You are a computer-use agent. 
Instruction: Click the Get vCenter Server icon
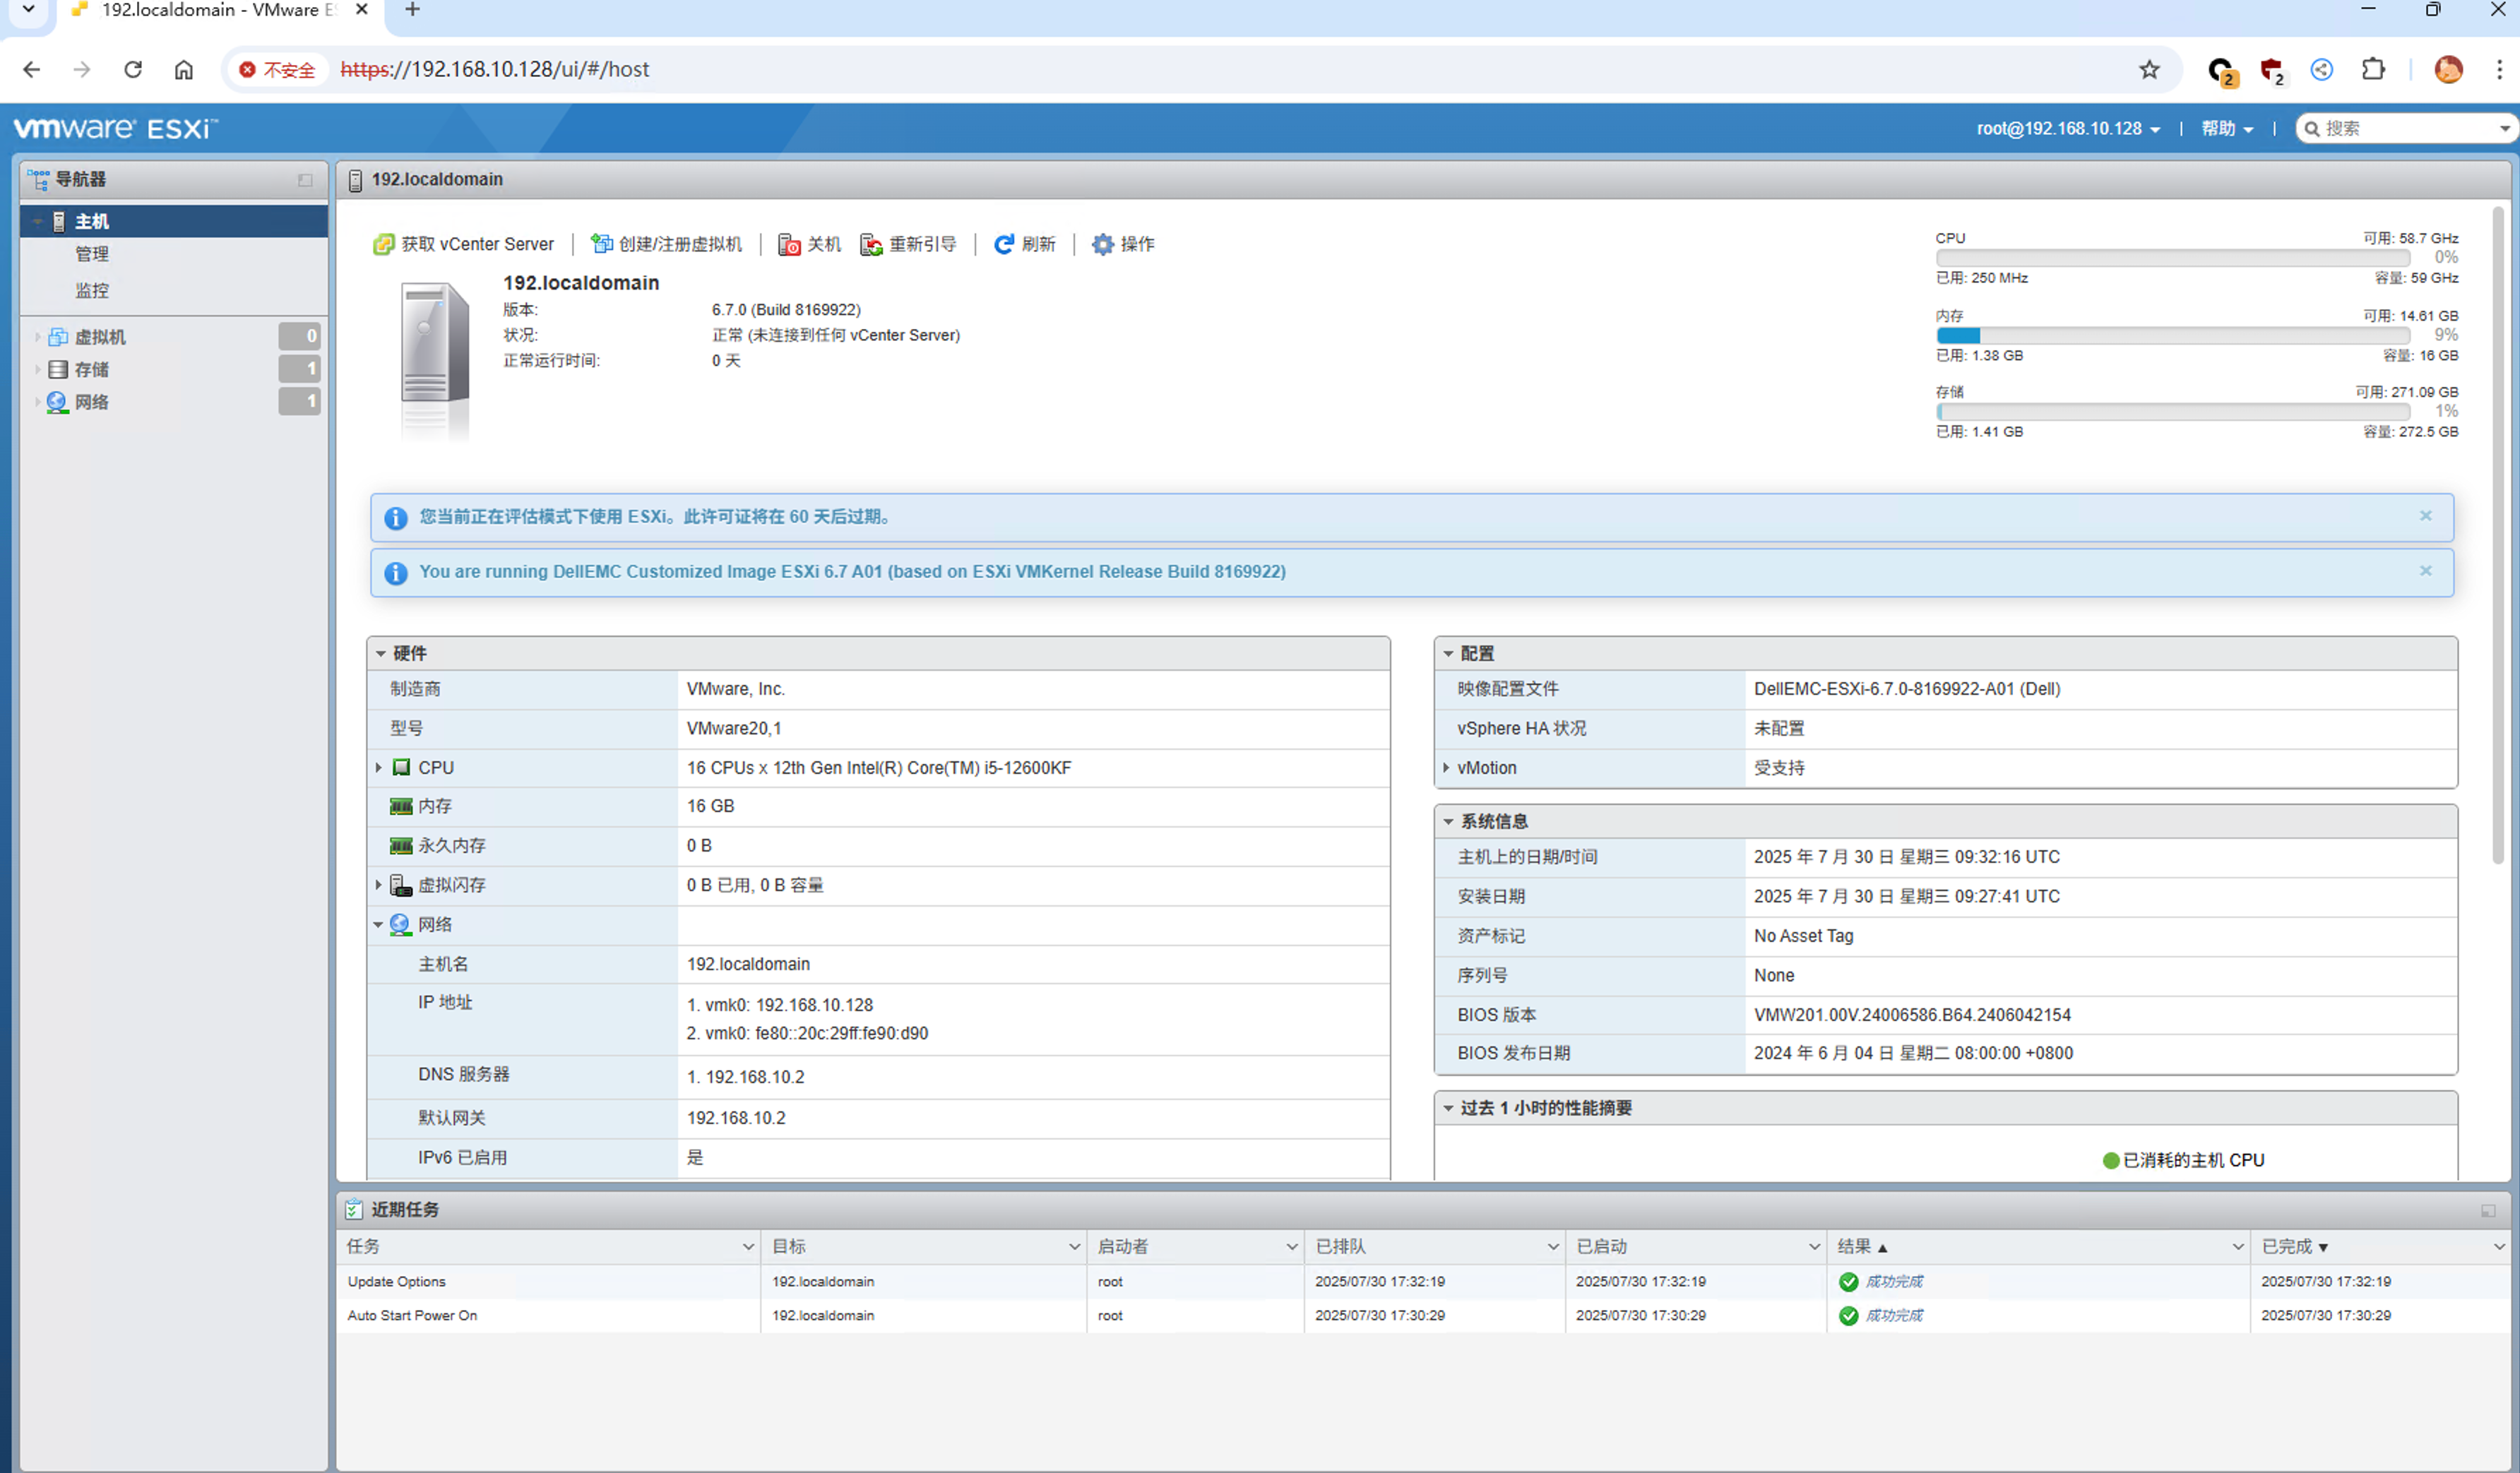(x=383, y=244)
